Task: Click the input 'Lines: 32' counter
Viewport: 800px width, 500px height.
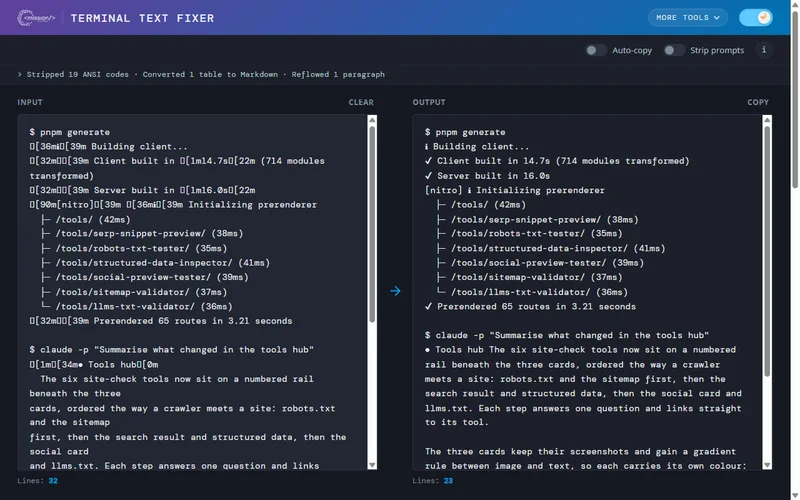Action: tap(37, 481)
